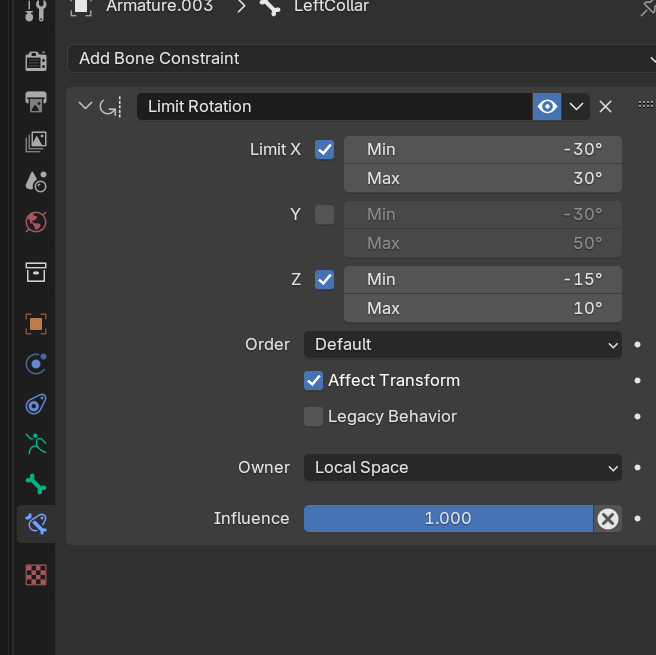
Task: Open the World properties tab
Action: (36, 222)
